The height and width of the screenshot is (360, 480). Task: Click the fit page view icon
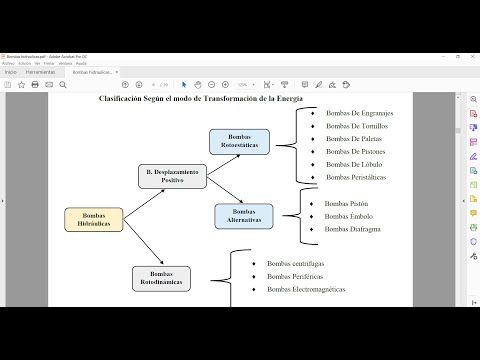tap(267, 85)
